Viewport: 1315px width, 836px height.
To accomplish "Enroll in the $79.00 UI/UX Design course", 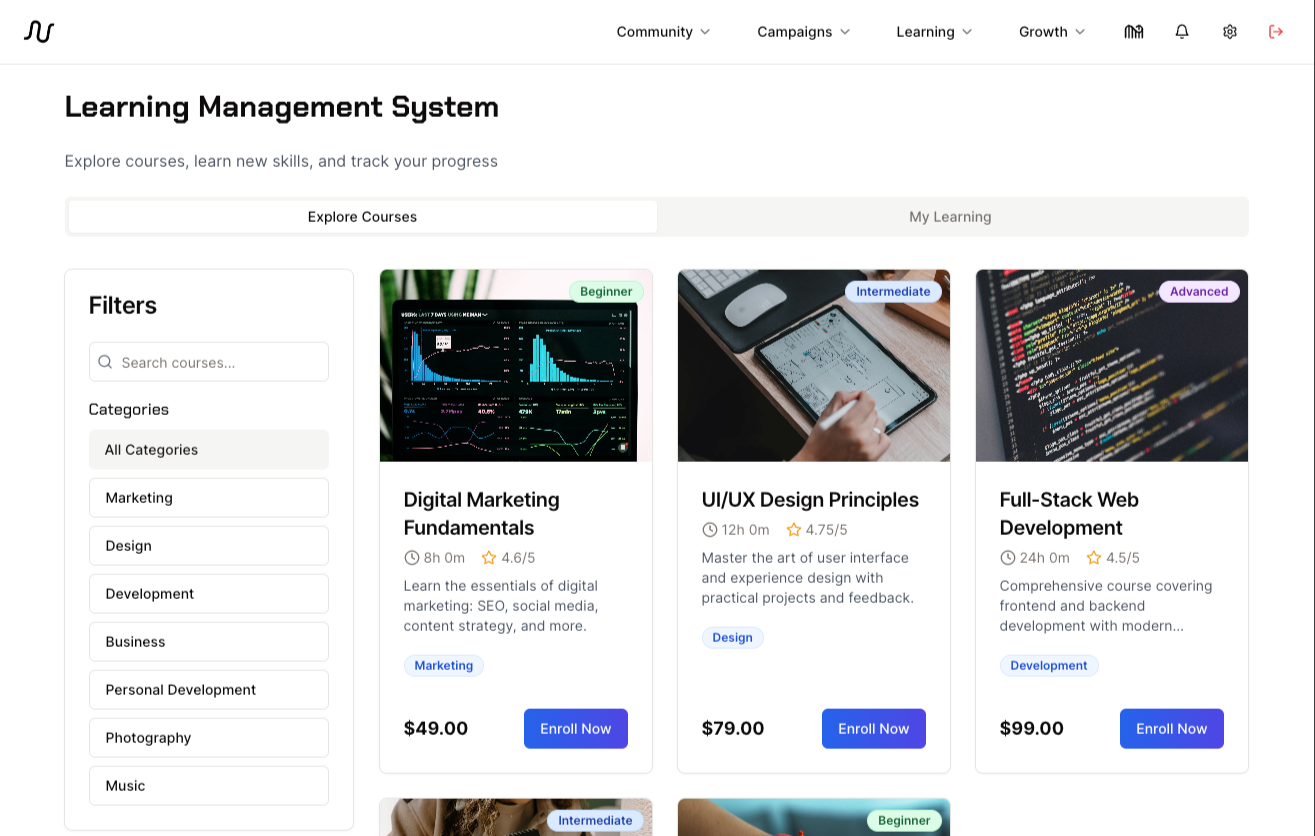I will [874, 729].
